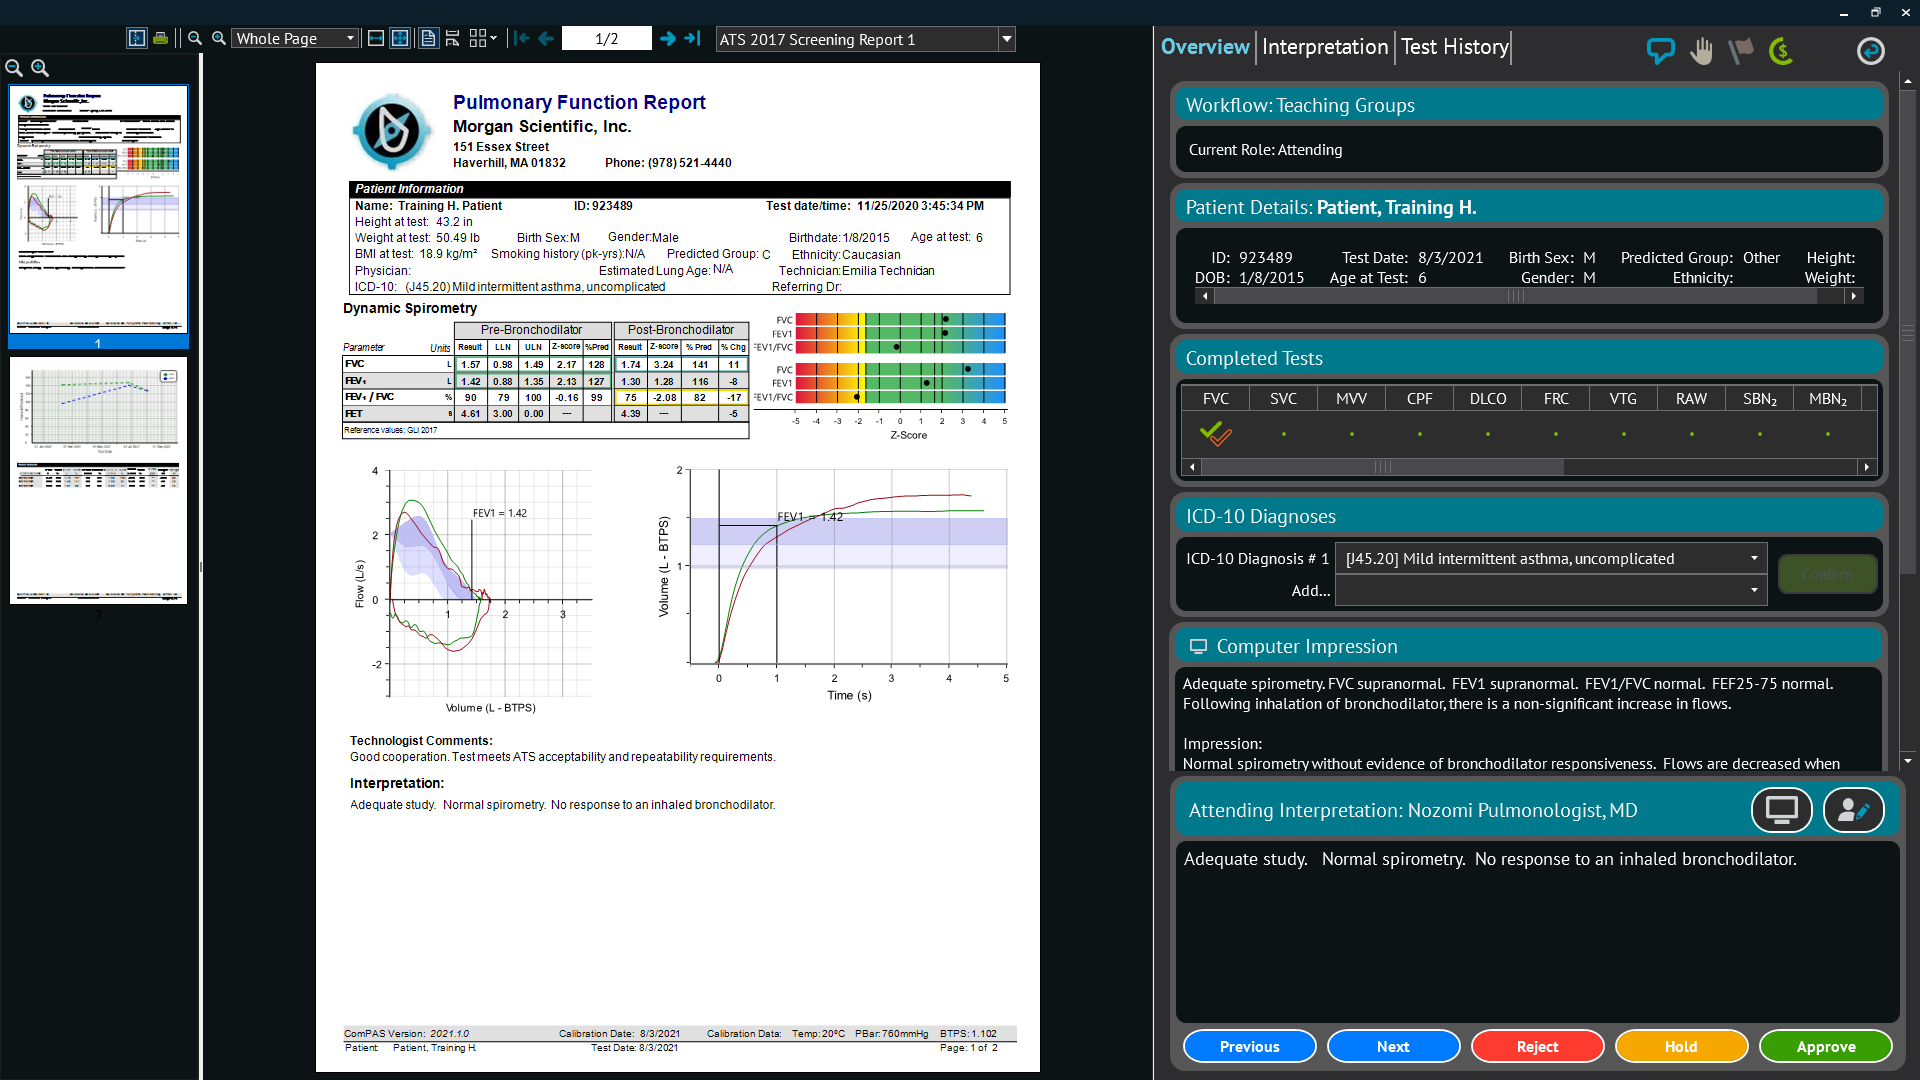Select page 1 thumbnail
The width and height of the screenshot is (1920, 1080).
click(x=98, y=209)
